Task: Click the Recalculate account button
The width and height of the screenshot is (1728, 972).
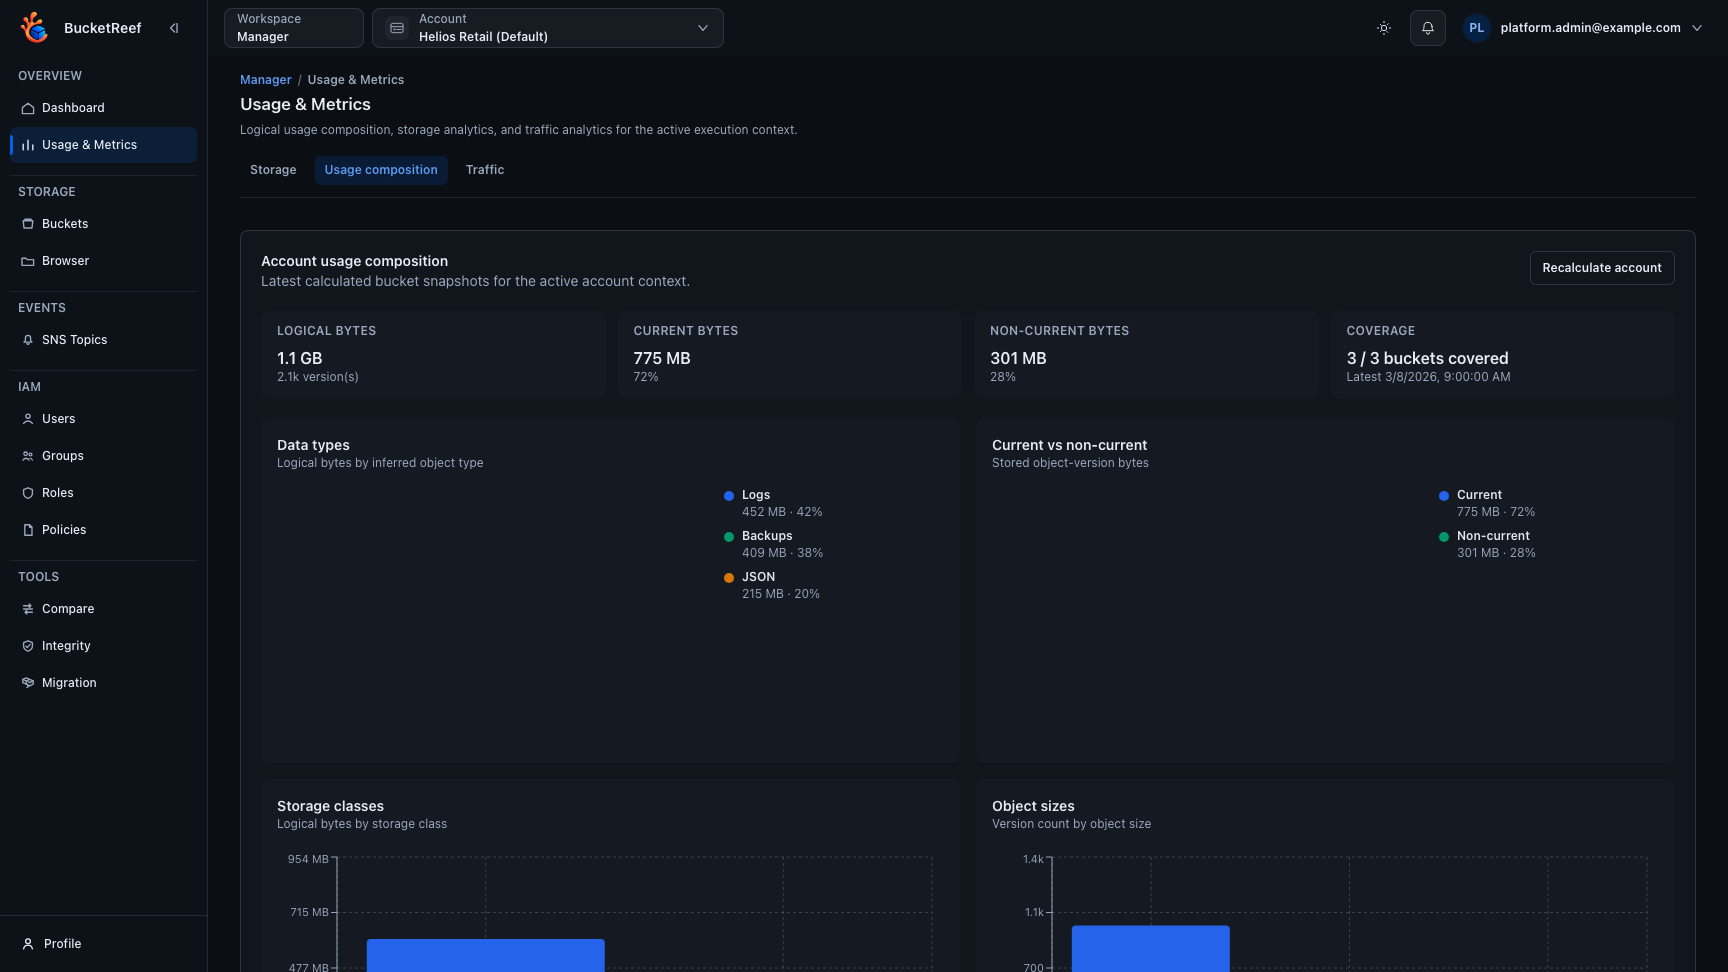Action: coord(1602,268)
